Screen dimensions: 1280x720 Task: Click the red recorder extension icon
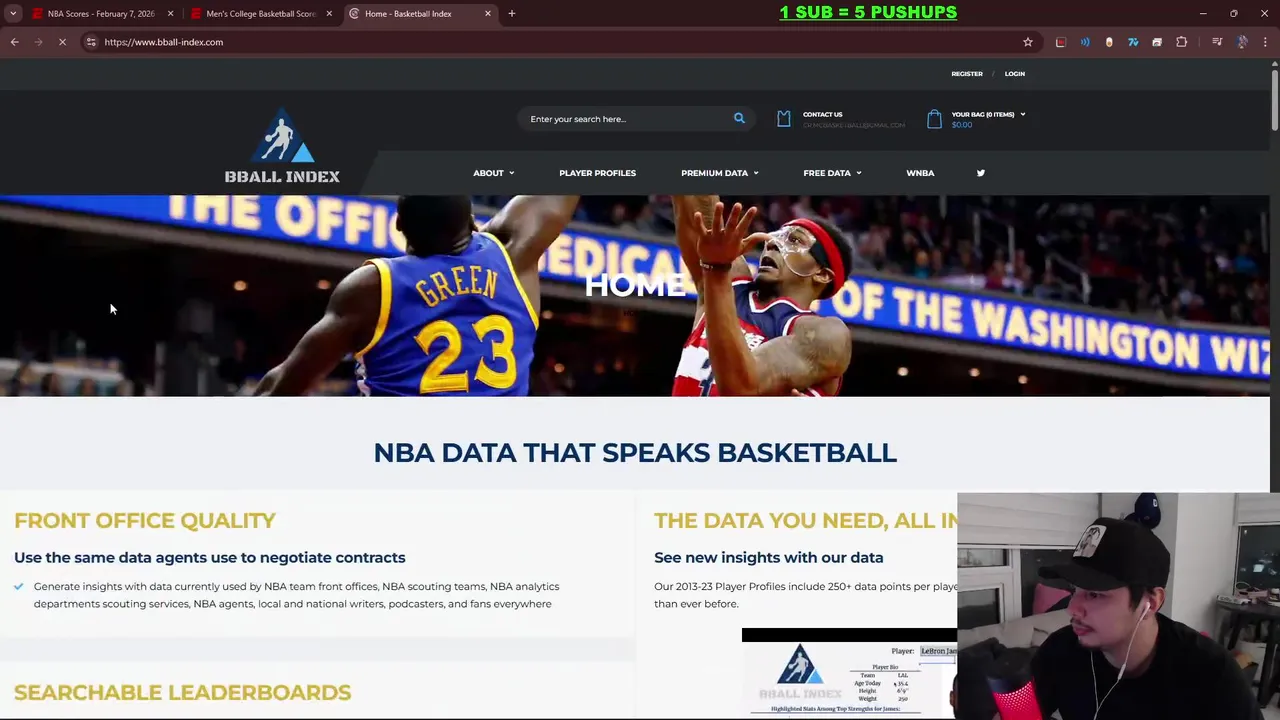(1061, 42)
